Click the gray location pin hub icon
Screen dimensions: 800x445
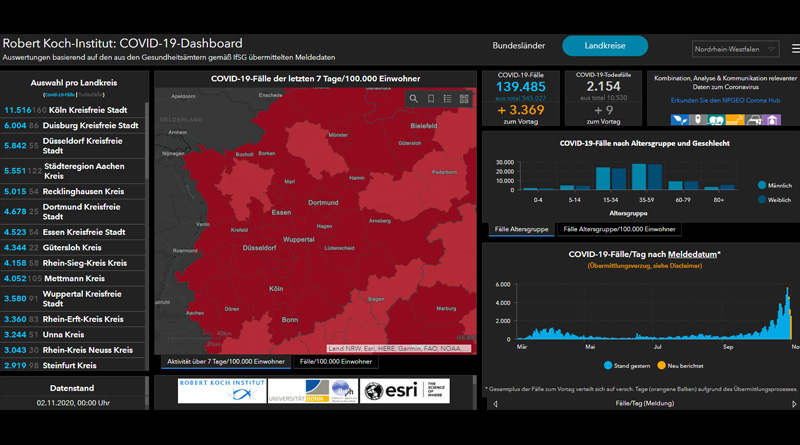click(x=697, y=120)
